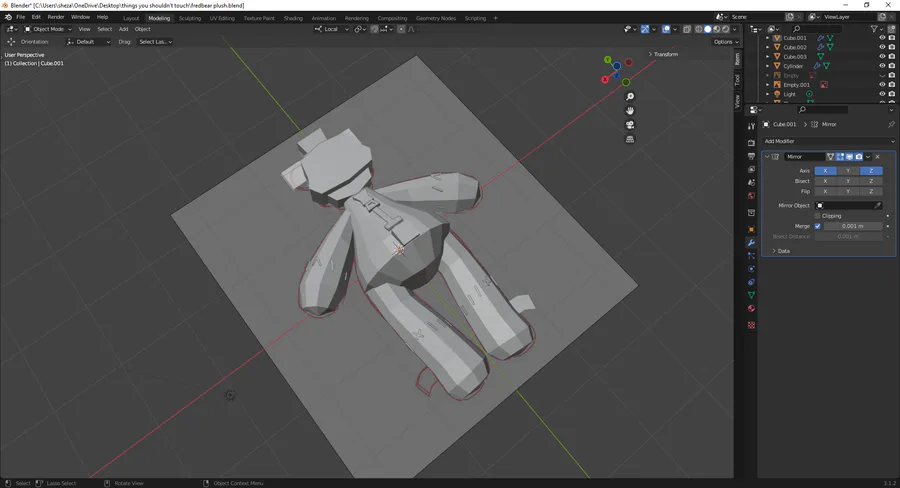The height and width of the screenshot is (488, 900).
Task: Switch to the Shading workspace tab
Action: [293, 18]
